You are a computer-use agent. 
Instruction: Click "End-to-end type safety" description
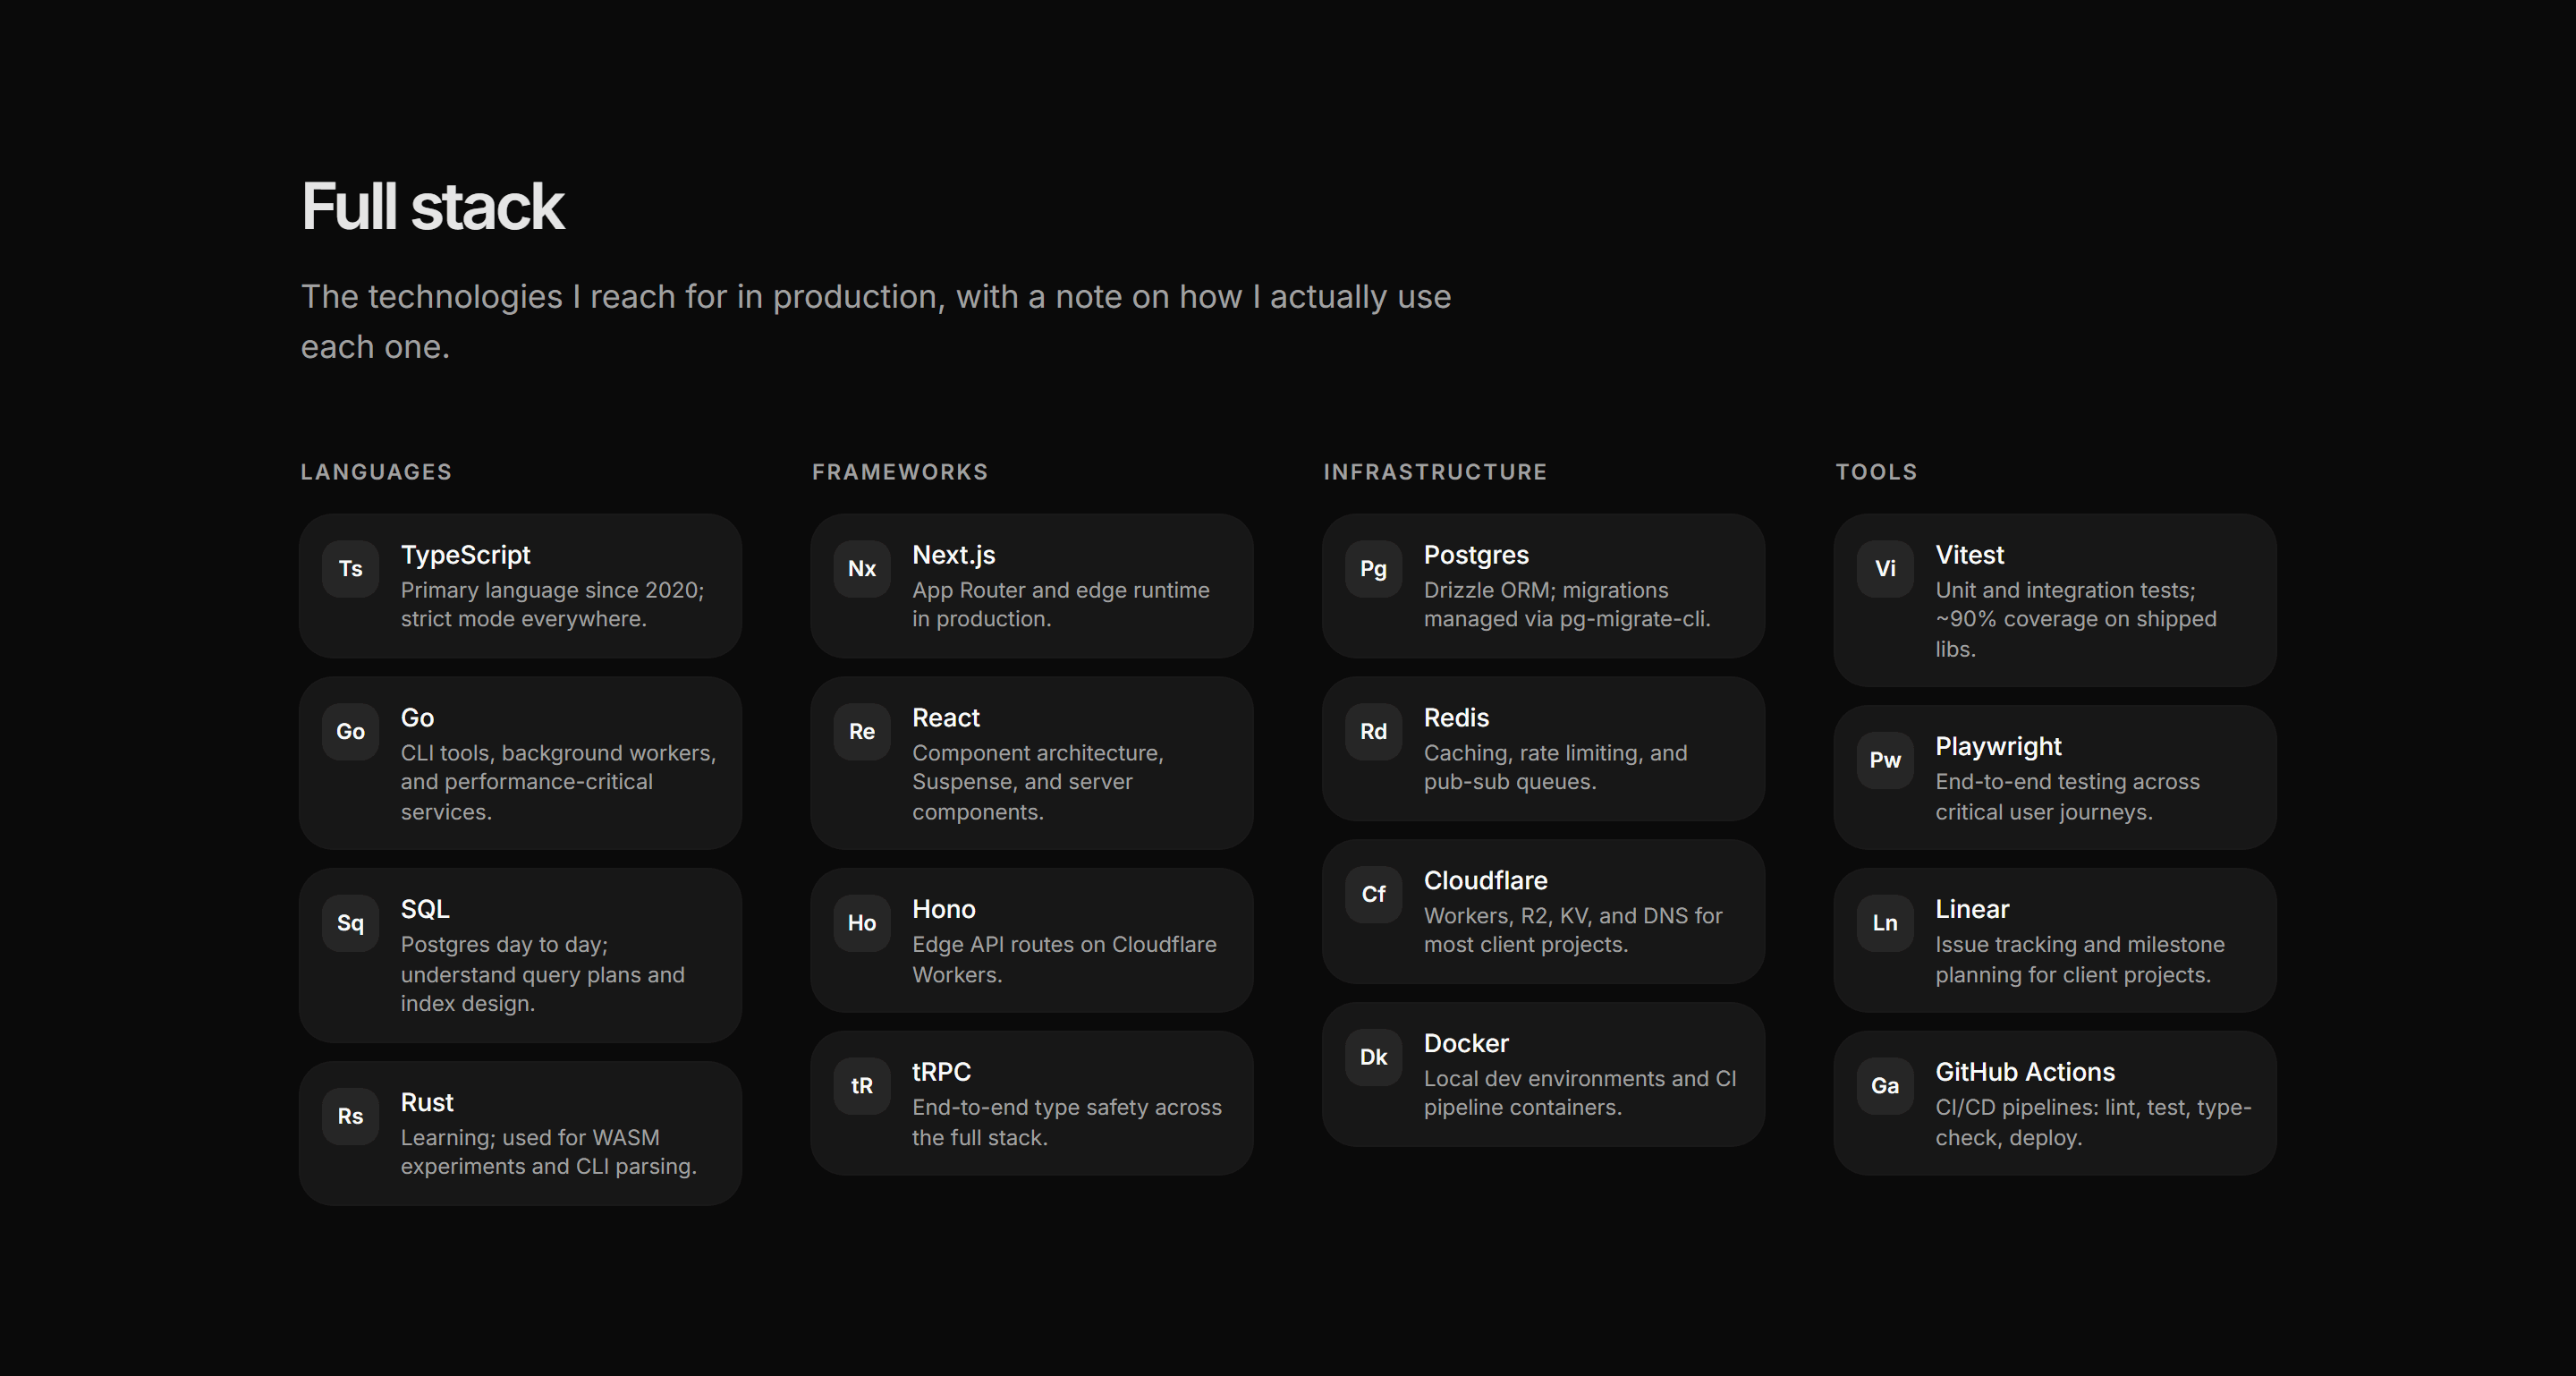(1067, 1122)
